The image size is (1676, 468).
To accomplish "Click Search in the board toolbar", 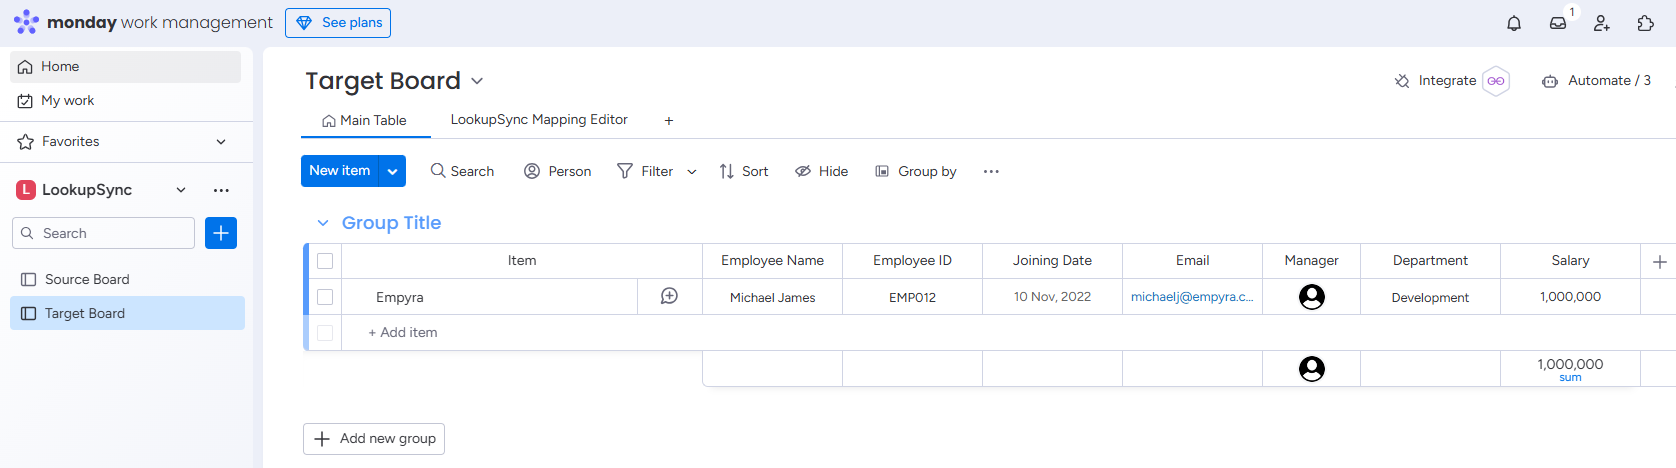I will pos(462,171).
